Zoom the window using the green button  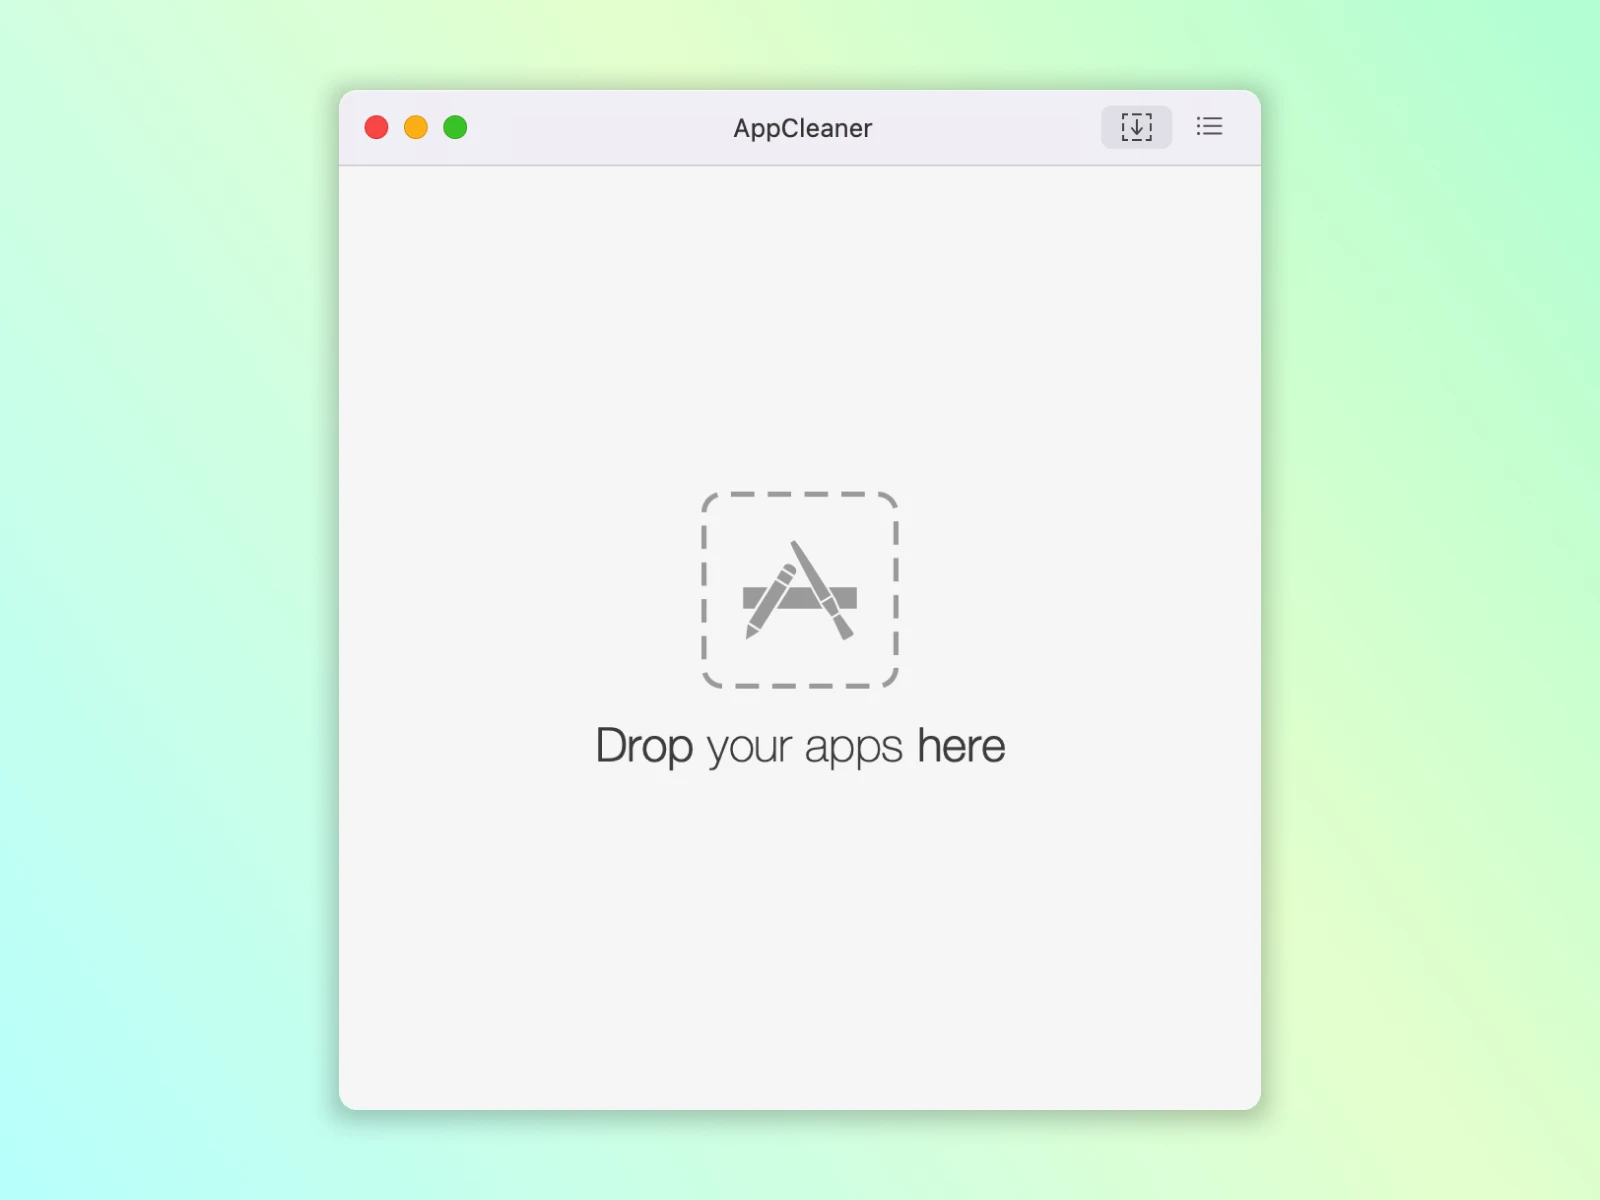(x=455, y=127)
